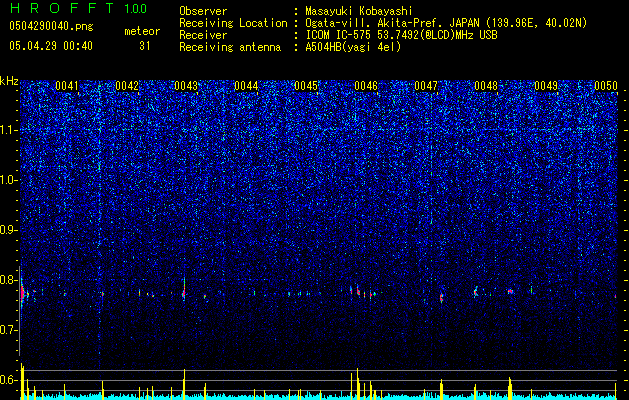Click observer name Masayuki Kobayashi
Image resolution: width=629 pixels, height=400 pixels.
[x=359, y=11]
